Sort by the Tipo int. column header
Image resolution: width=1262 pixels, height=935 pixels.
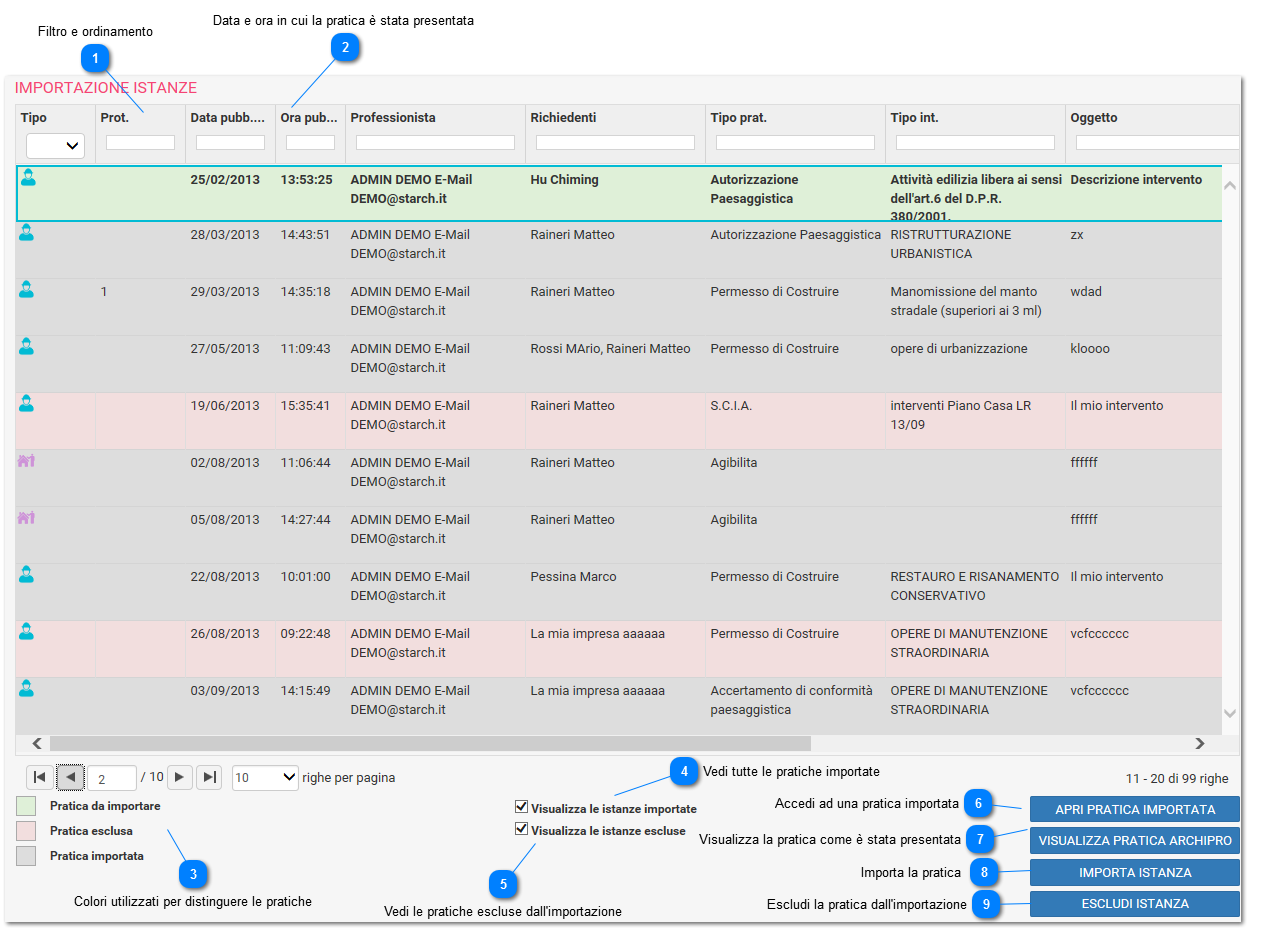[915, 118]
